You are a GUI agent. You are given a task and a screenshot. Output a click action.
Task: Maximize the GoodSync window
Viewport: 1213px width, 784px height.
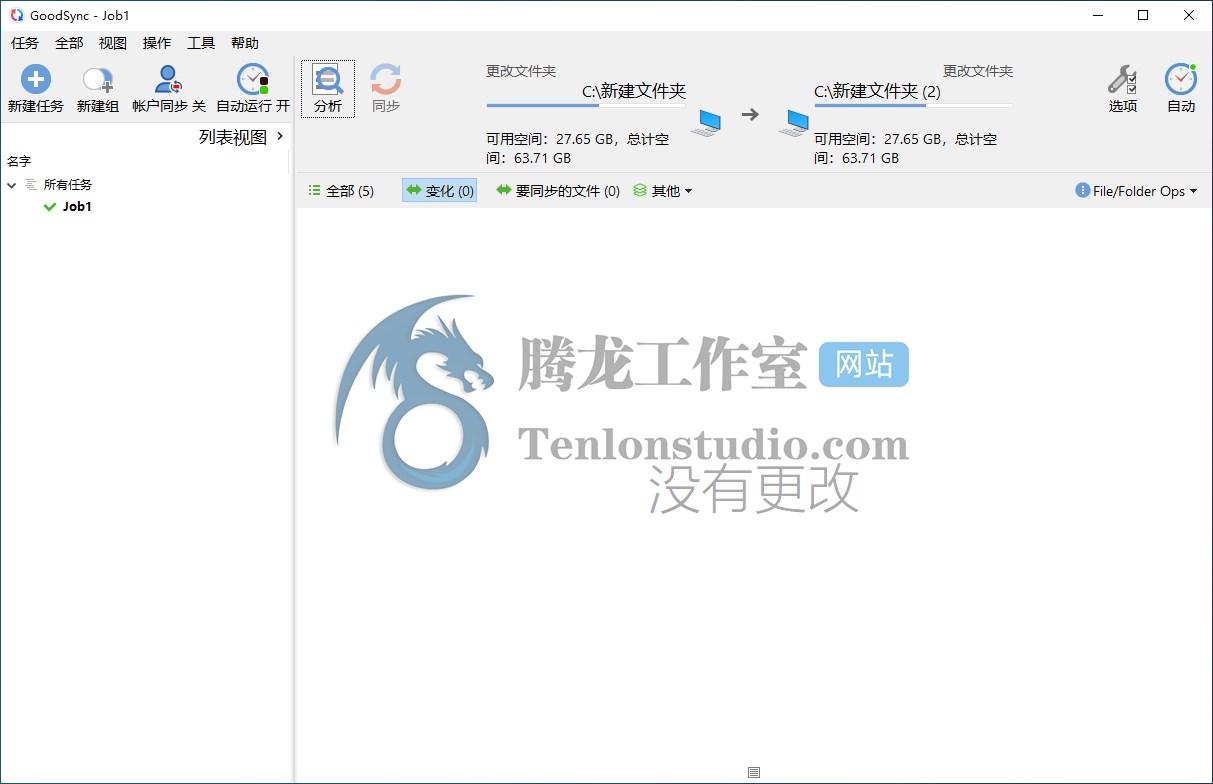(x=1143, y=15)
